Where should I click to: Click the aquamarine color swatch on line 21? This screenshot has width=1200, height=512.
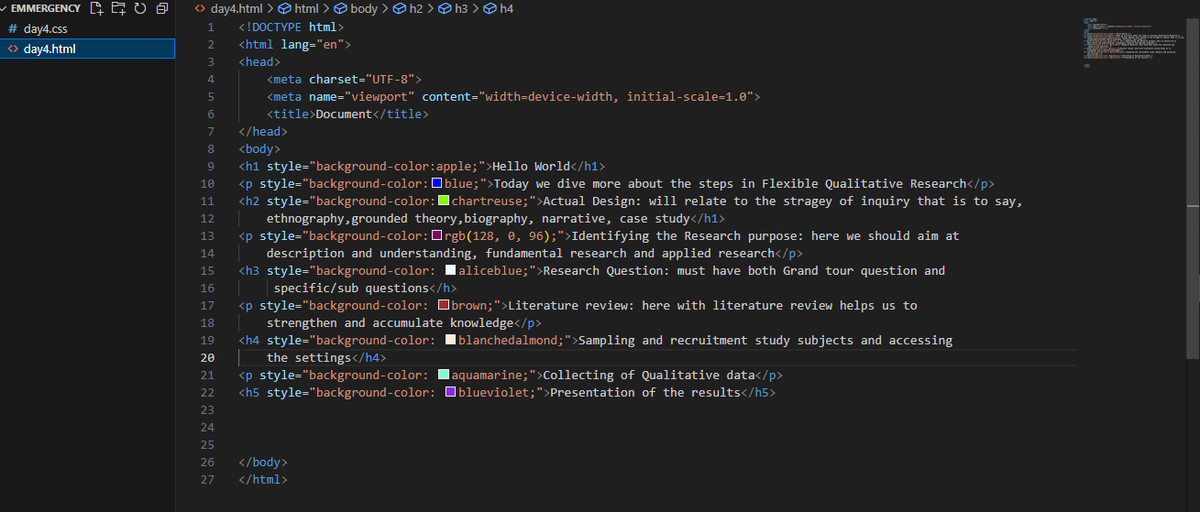444,375
